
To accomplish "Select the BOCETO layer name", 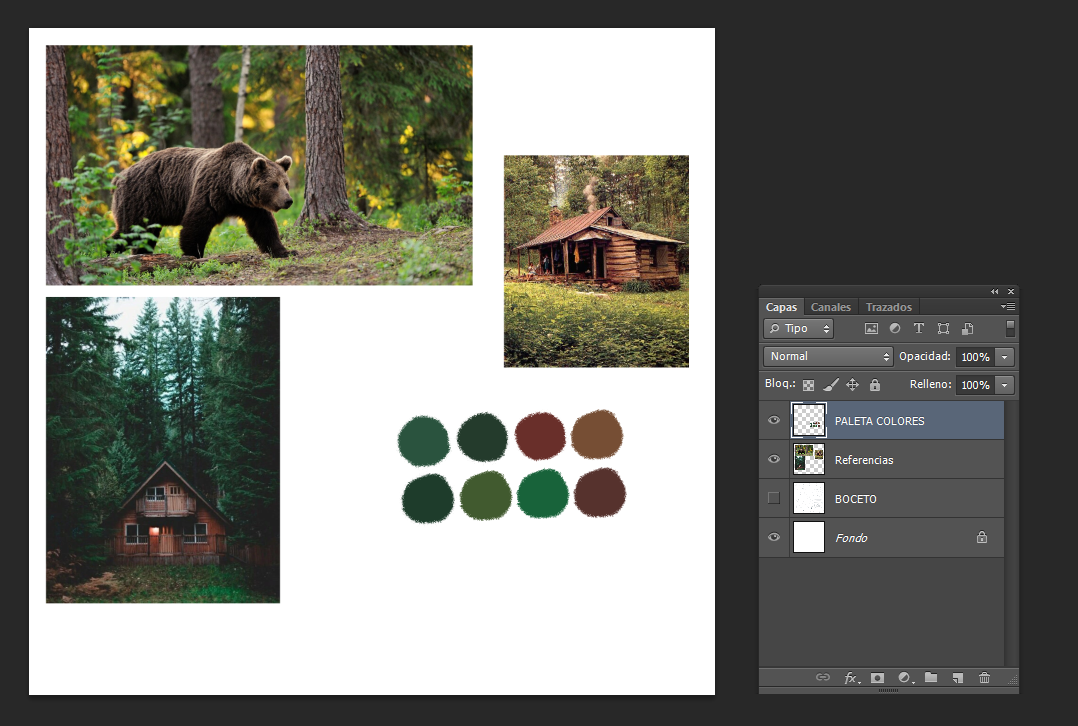I will (x=856, y=499).
